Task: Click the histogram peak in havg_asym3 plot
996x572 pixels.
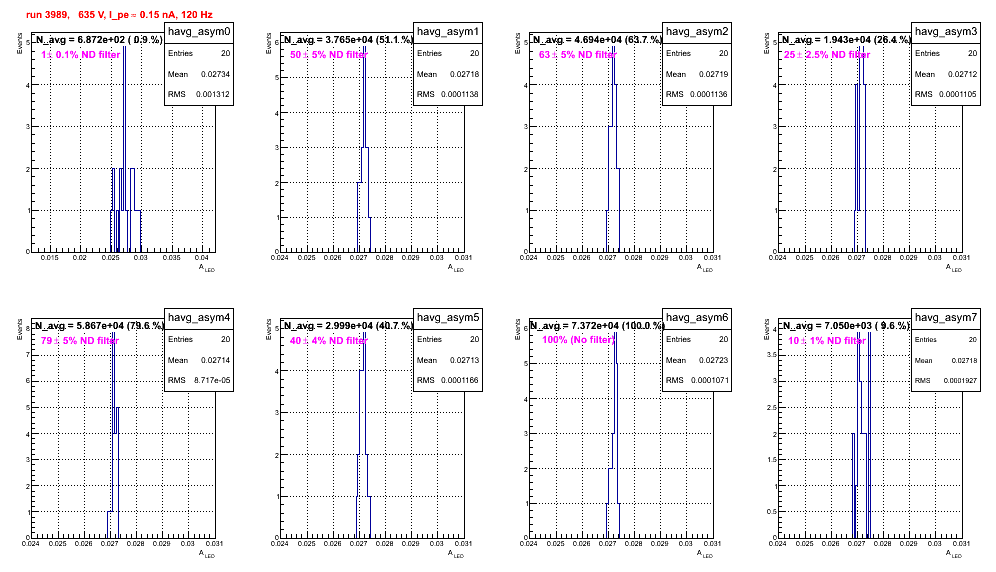Action: click(861, 48)
